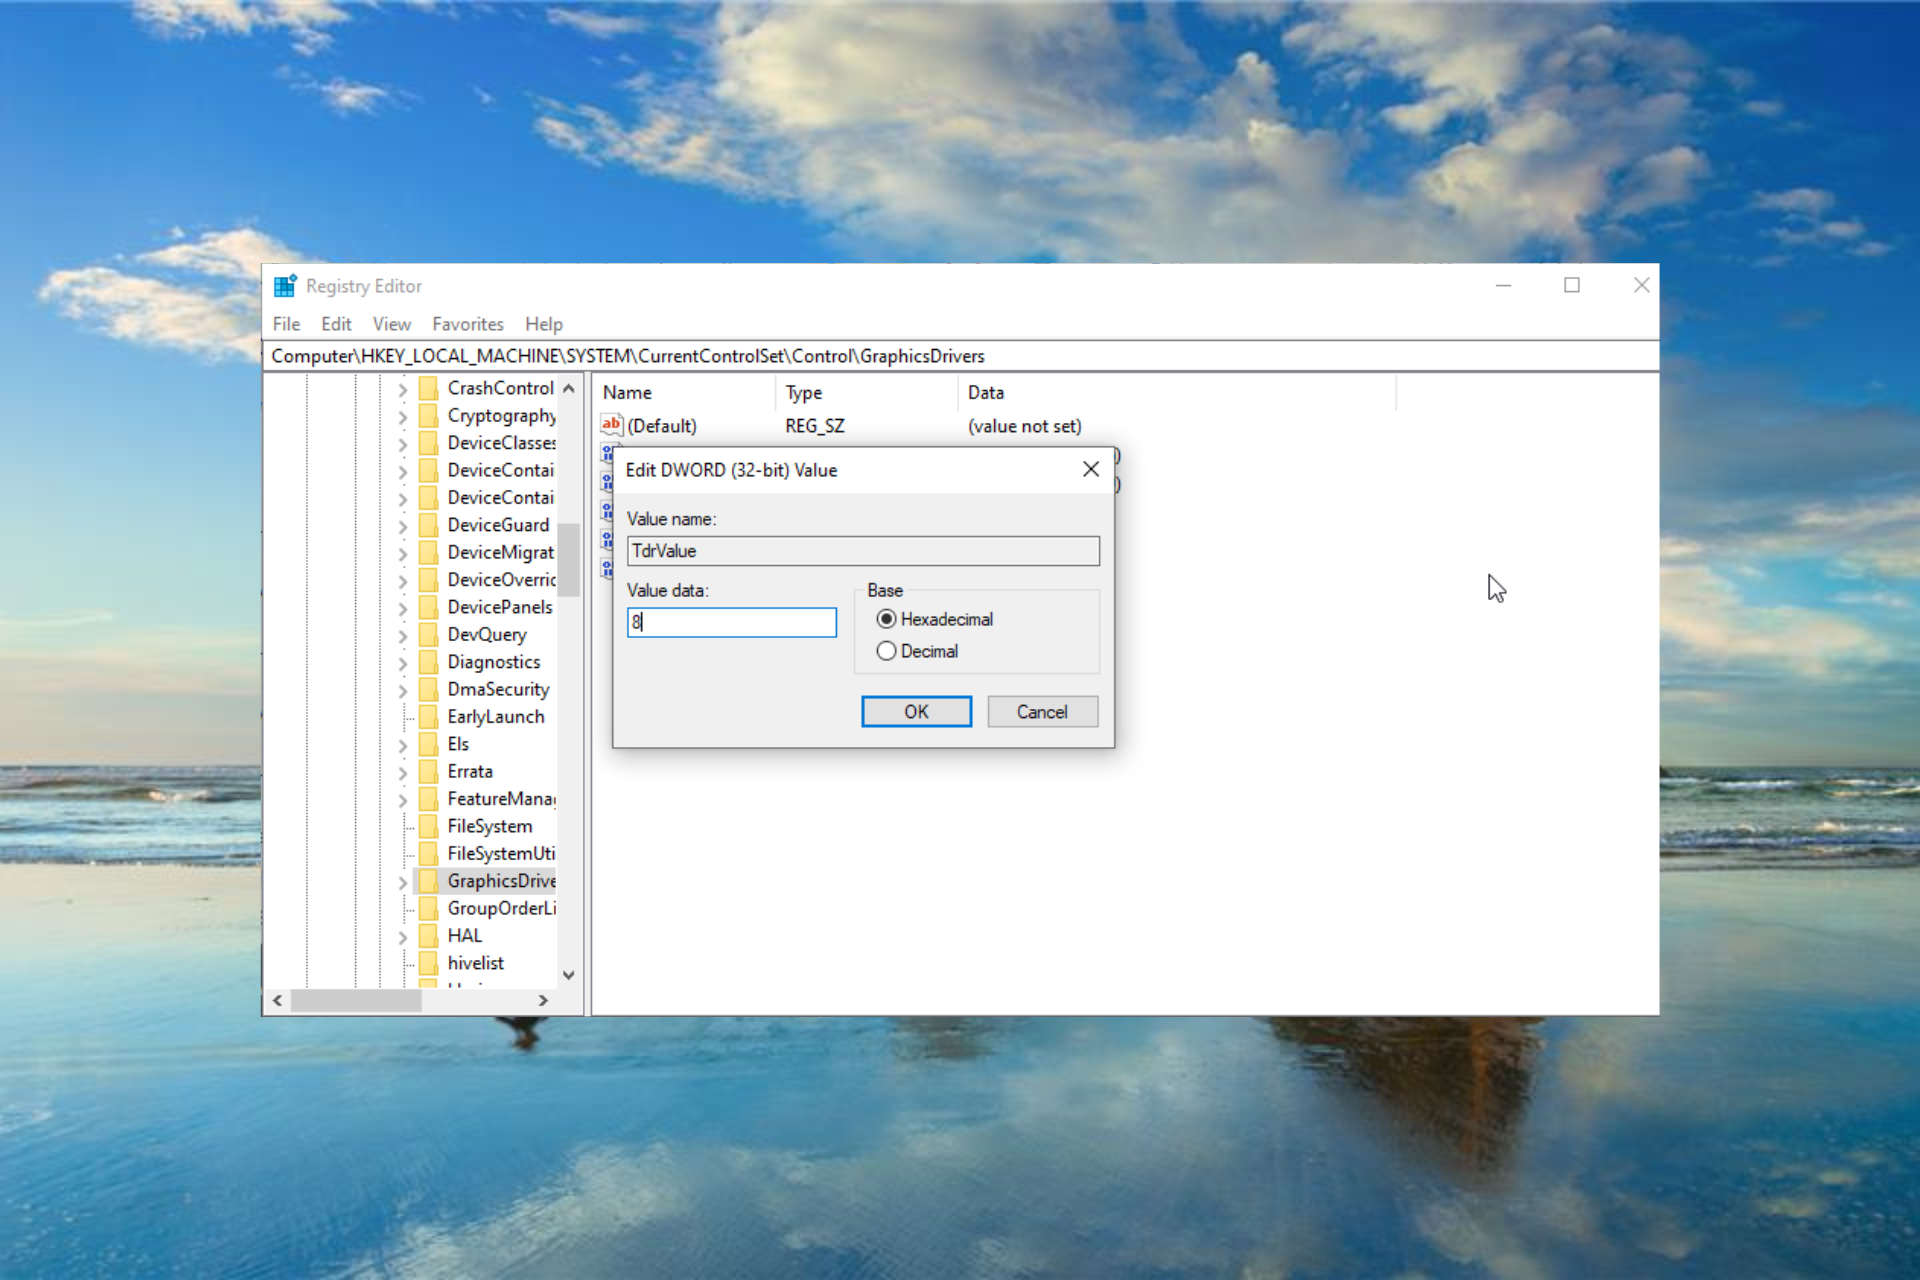Click the Cryptography folder icon

point(428,415)
